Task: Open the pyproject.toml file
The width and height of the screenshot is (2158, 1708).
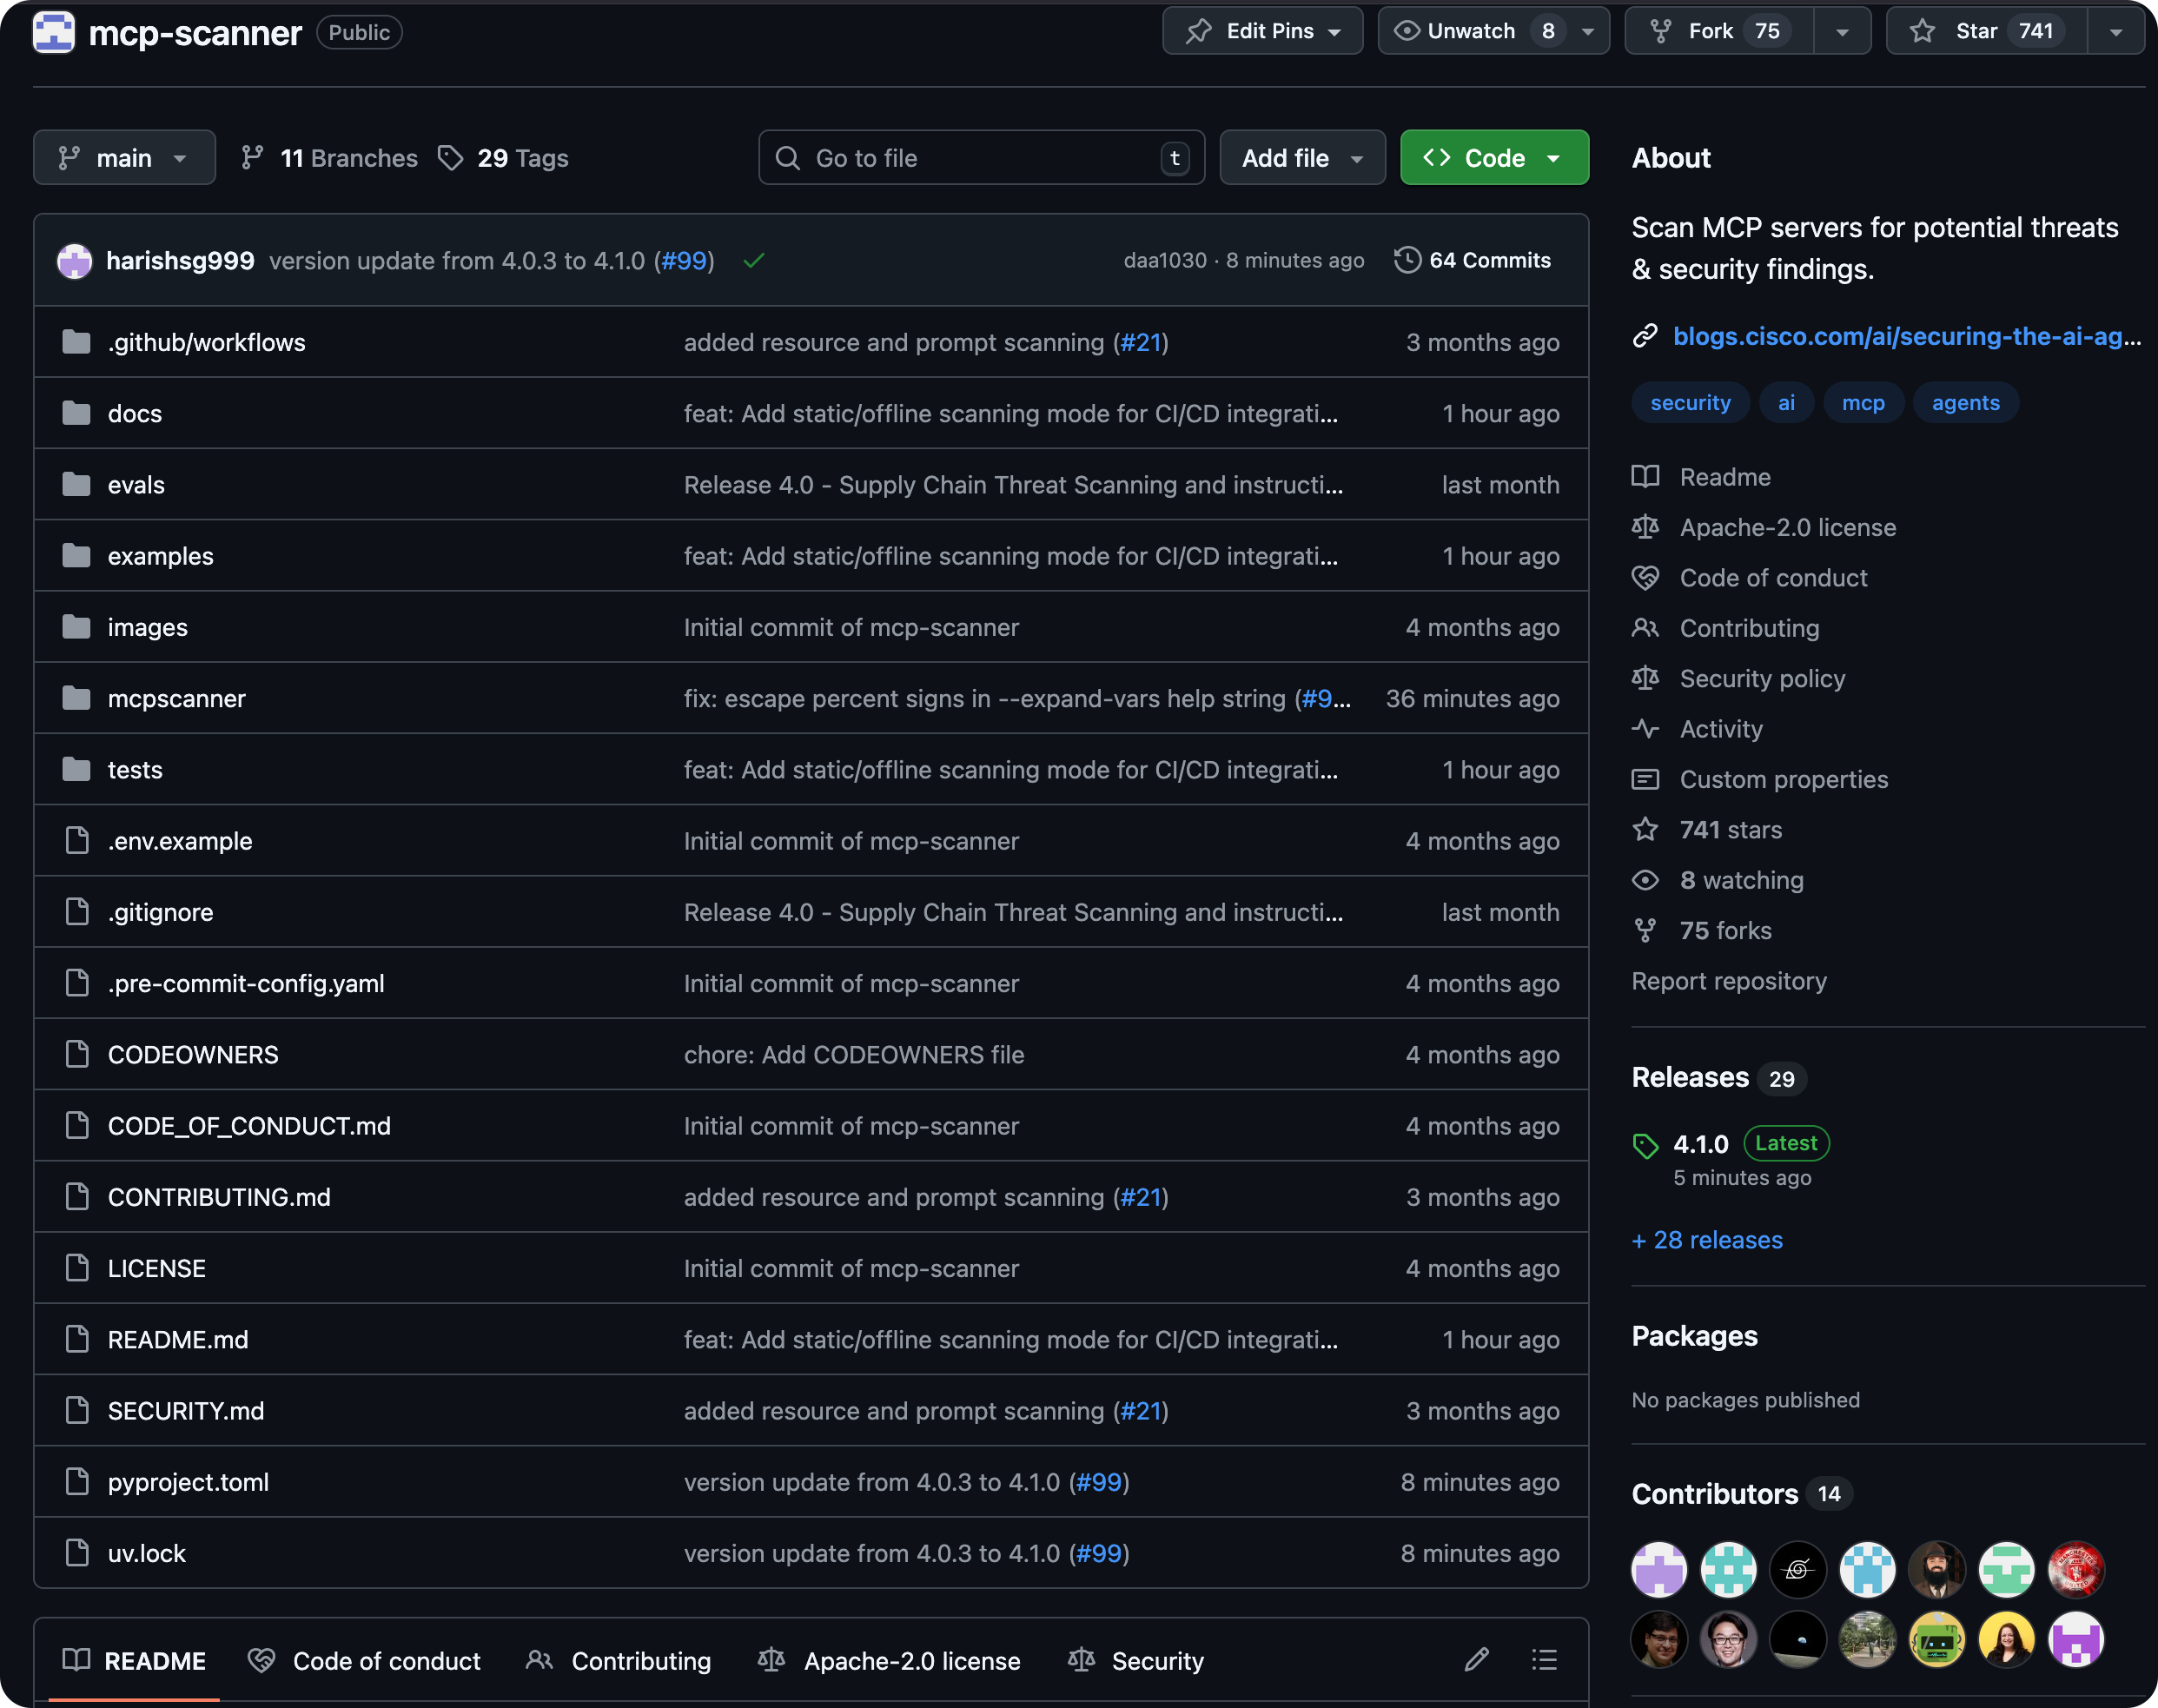Action: tap(188, 1482)
